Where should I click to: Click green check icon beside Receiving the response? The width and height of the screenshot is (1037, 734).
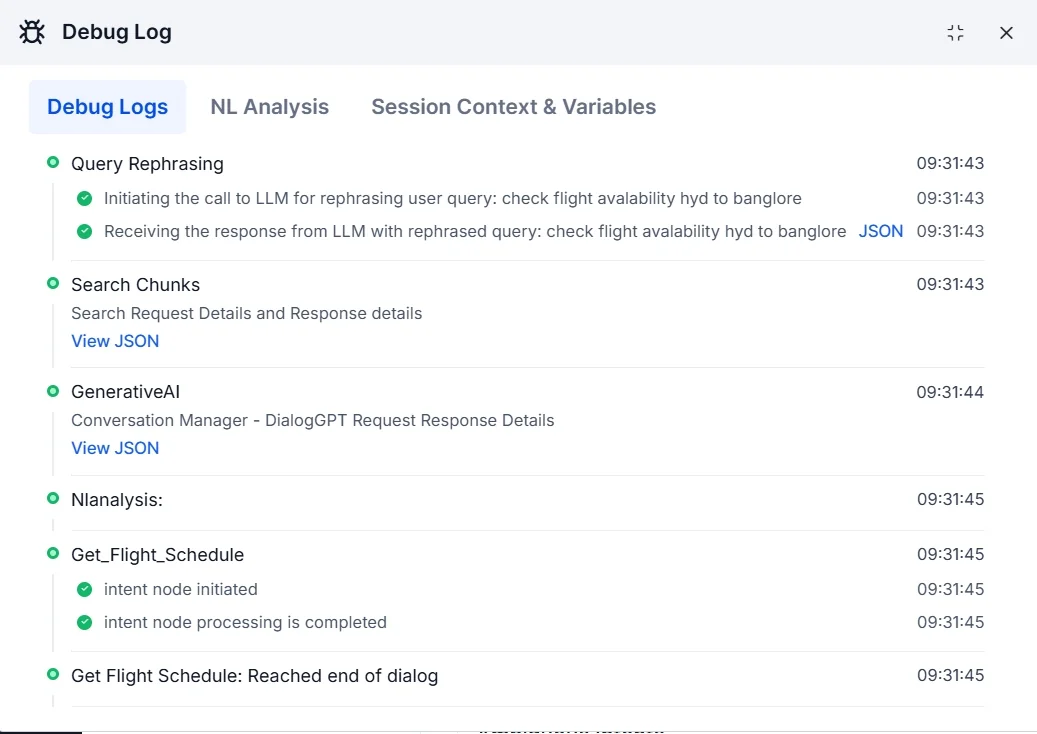coord(85,231)
